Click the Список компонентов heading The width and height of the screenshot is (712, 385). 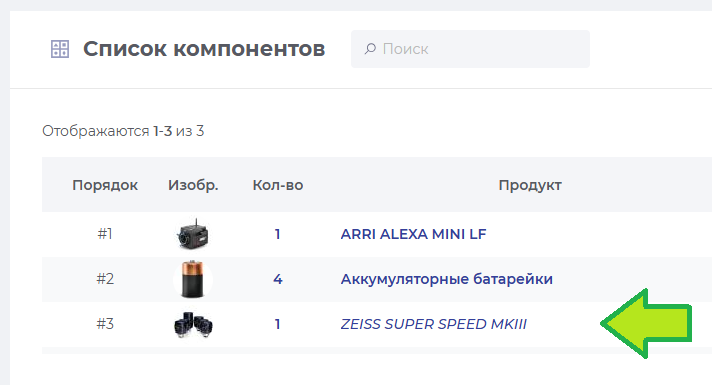[204, 49]
